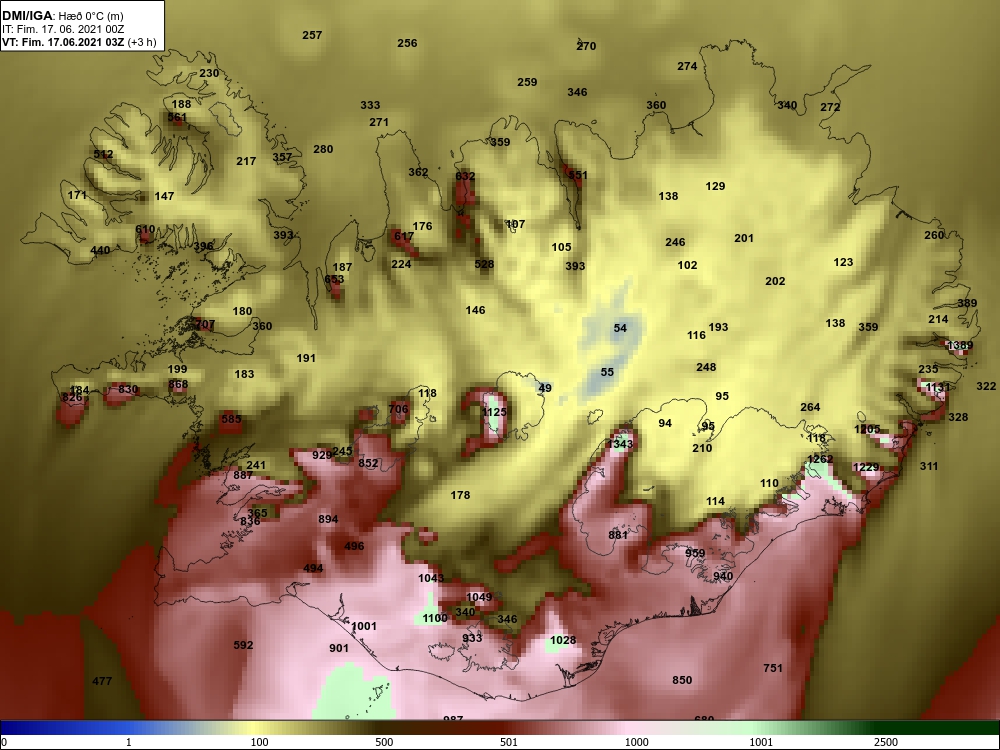Click the map value '55'
This screenshot has width=1000, height=750.
tap(607, 372)
